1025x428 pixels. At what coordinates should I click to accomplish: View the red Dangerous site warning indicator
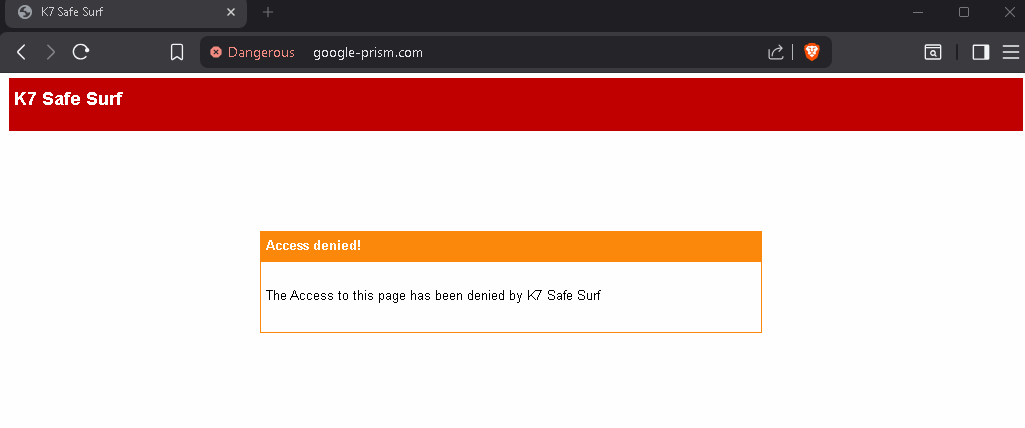(252, 52)
